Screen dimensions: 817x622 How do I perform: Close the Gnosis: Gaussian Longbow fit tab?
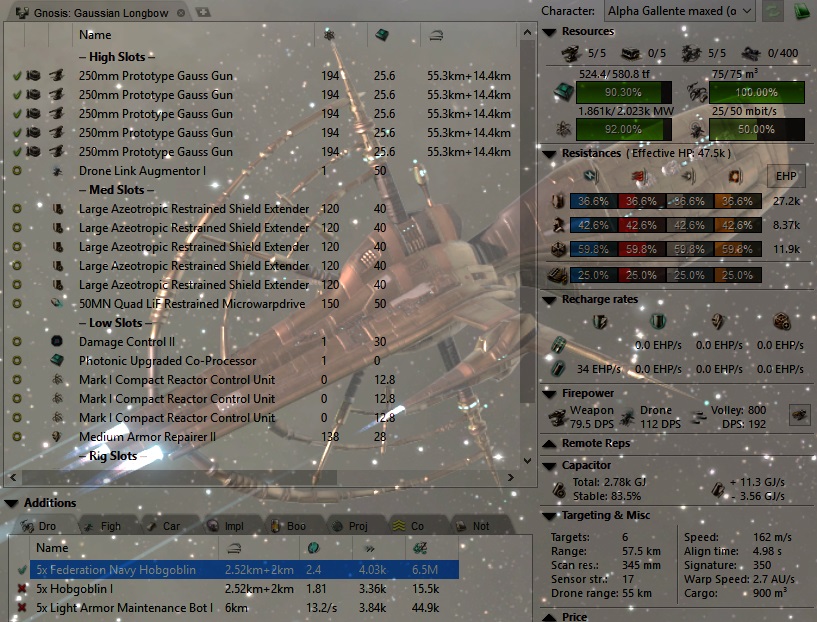click(181, 13)
